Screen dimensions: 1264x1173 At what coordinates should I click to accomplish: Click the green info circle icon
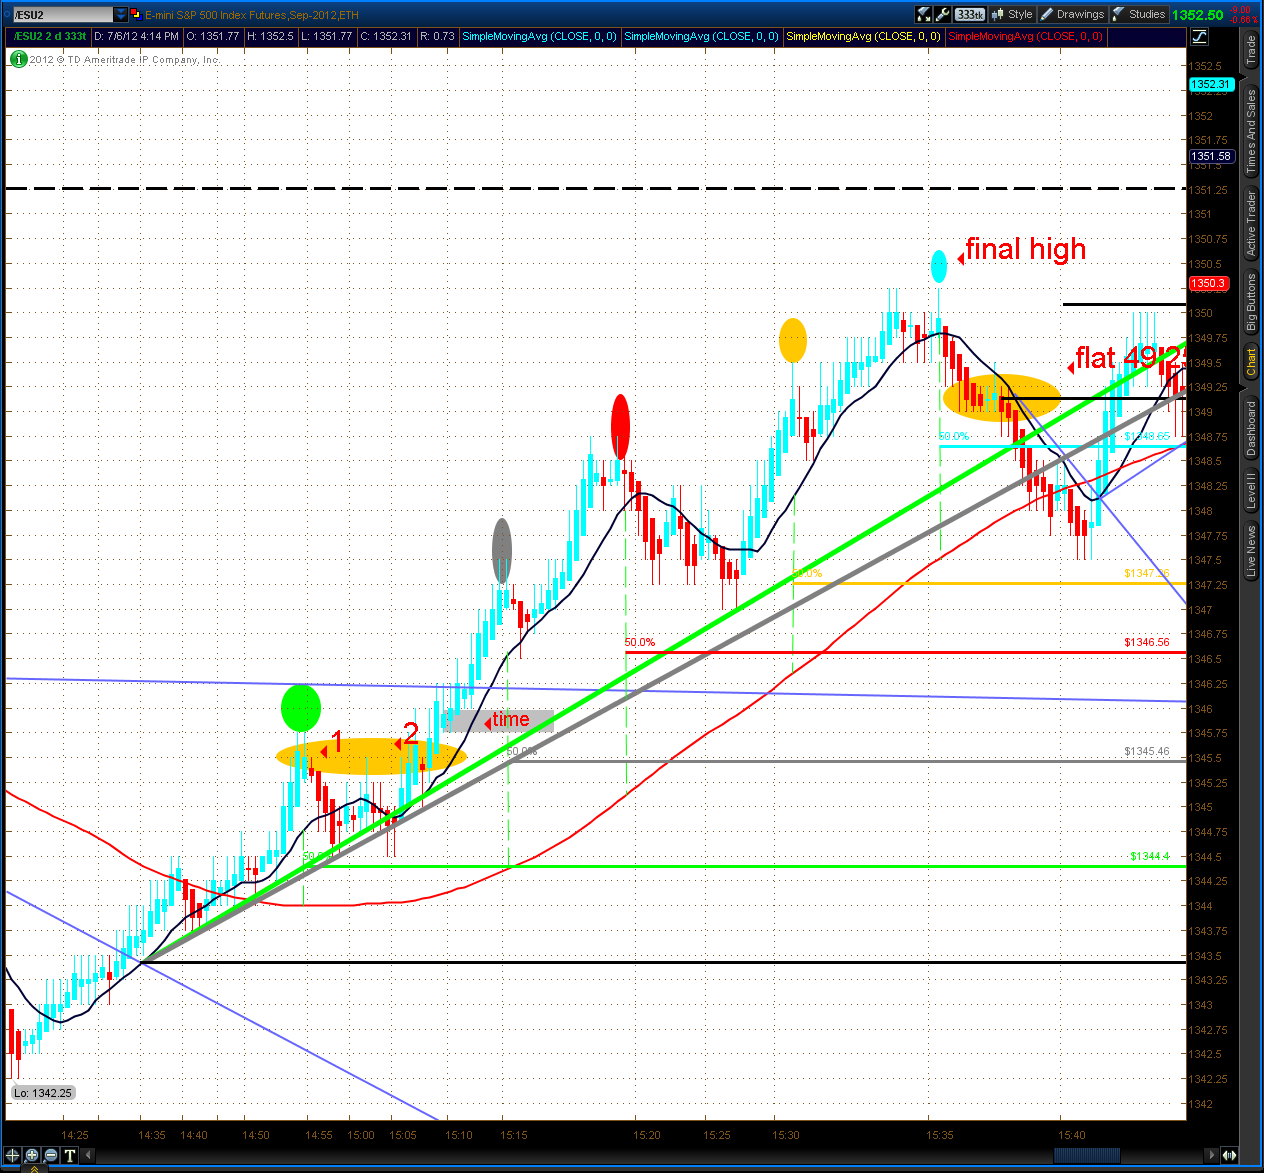[x=18, y=59]
